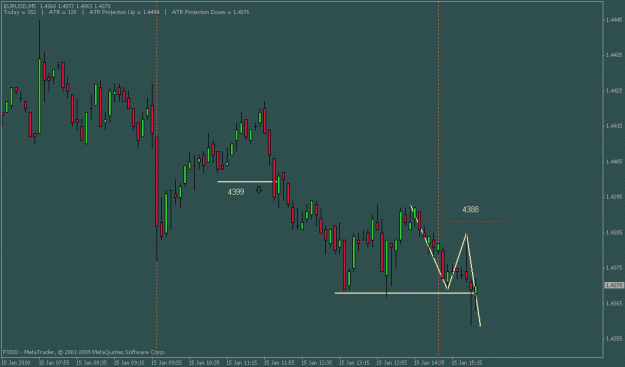Click the 'ATR = 135' indicator text
The height and width of the screenshot is (367, 625).
(63, 12)
